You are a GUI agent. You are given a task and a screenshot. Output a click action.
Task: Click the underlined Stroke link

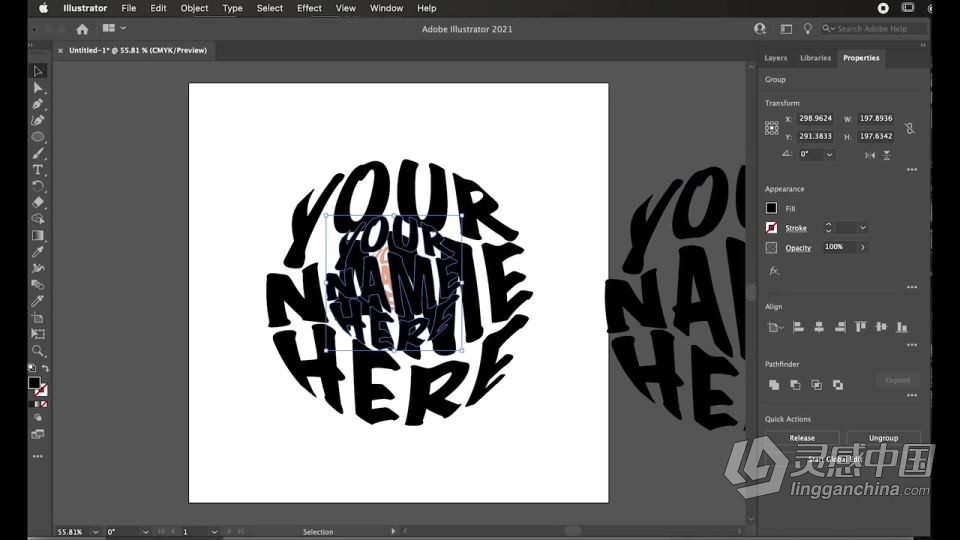pyautogui.click(x=796, y=228)
